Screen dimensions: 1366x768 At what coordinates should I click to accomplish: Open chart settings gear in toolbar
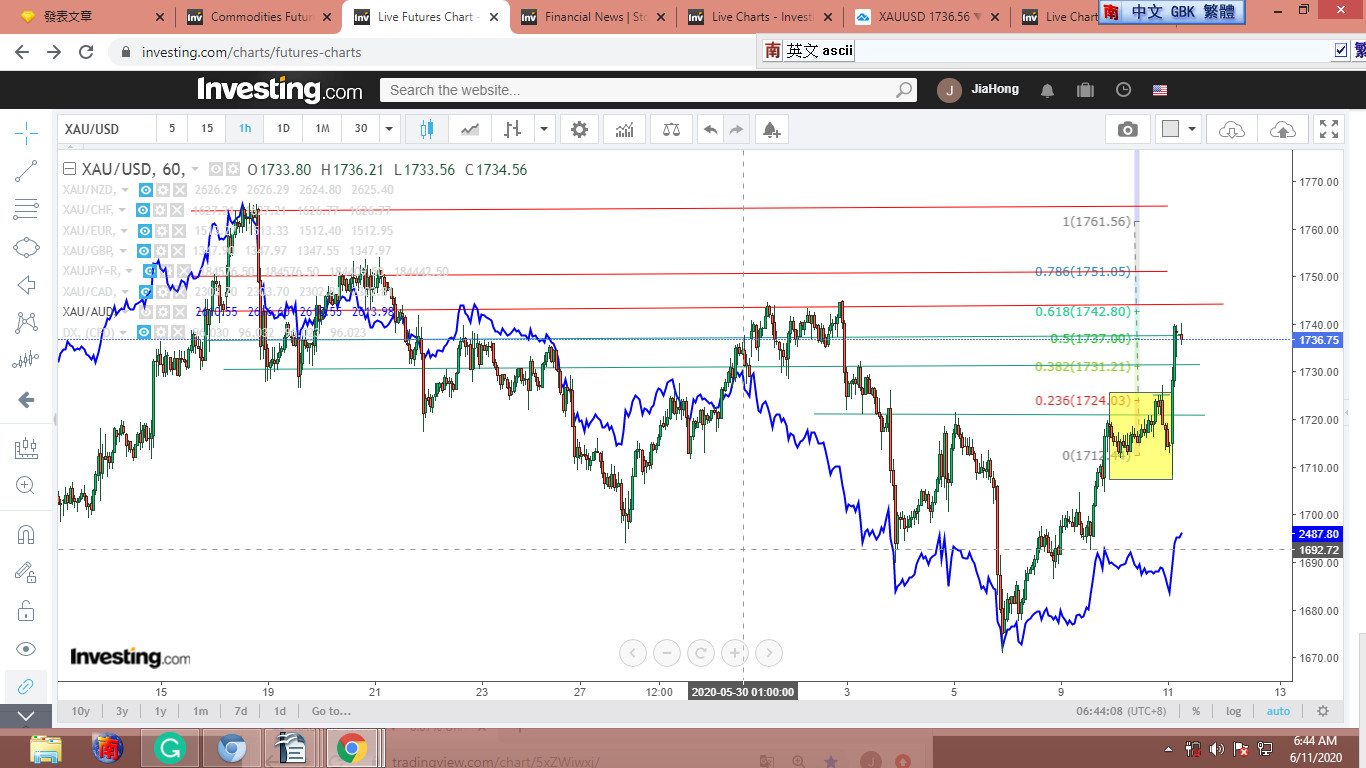(579, 129)
